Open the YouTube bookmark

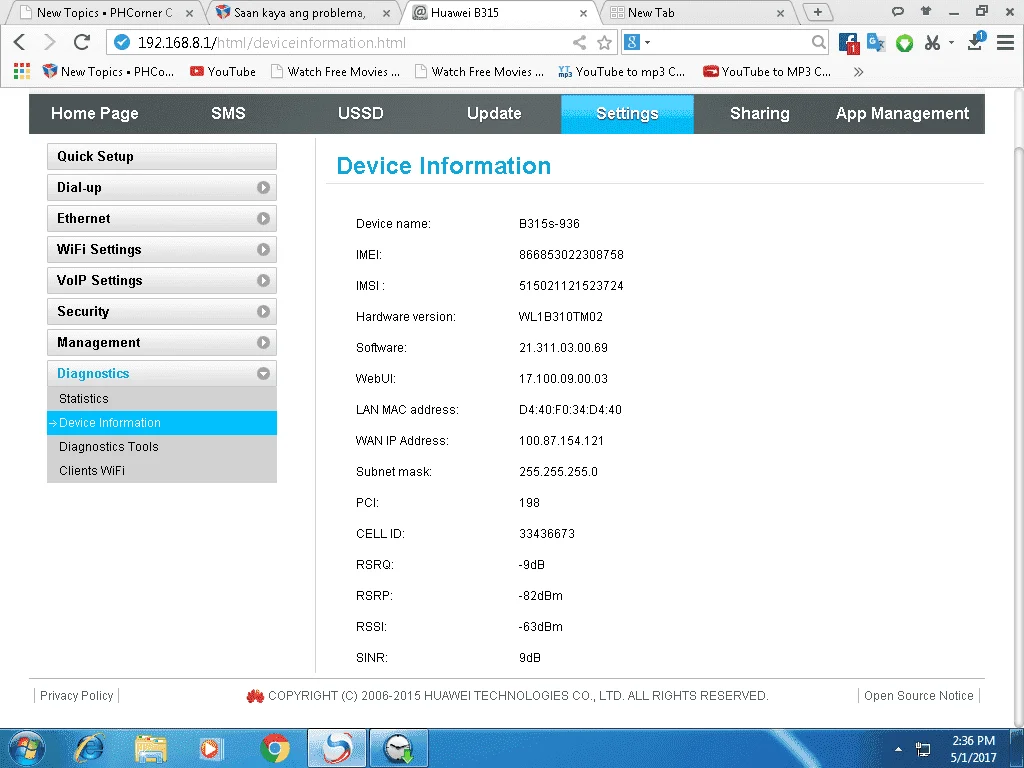pyautogui.click(x=223, y=71)
